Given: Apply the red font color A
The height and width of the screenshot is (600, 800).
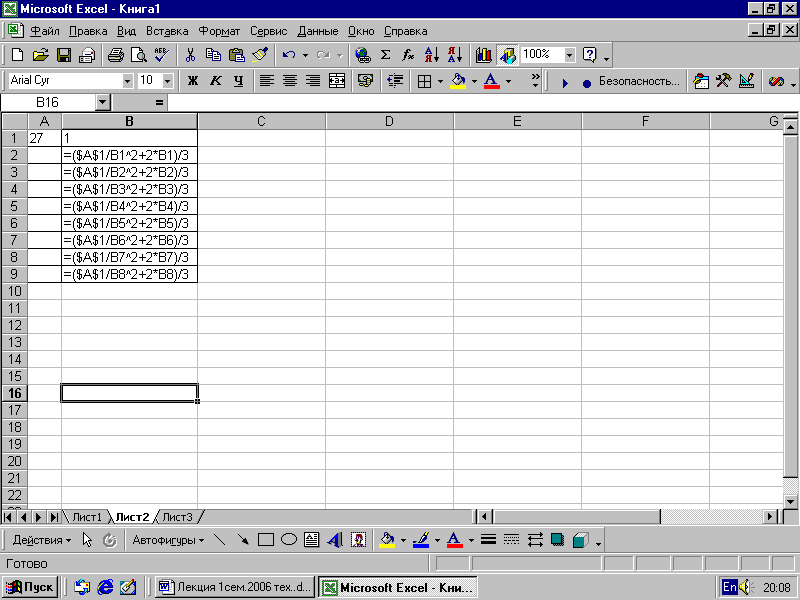Looking at the screenshot, I should coord(491,81).
